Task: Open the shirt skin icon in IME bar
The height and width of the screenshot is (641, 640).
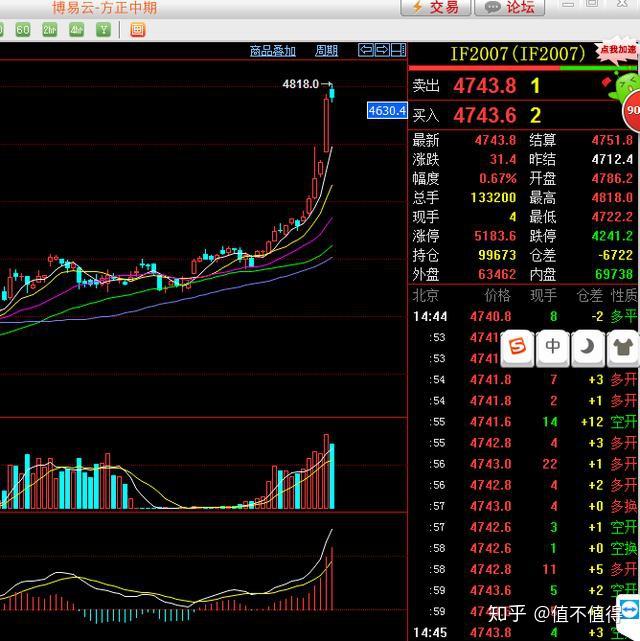Action: point(623,347)
